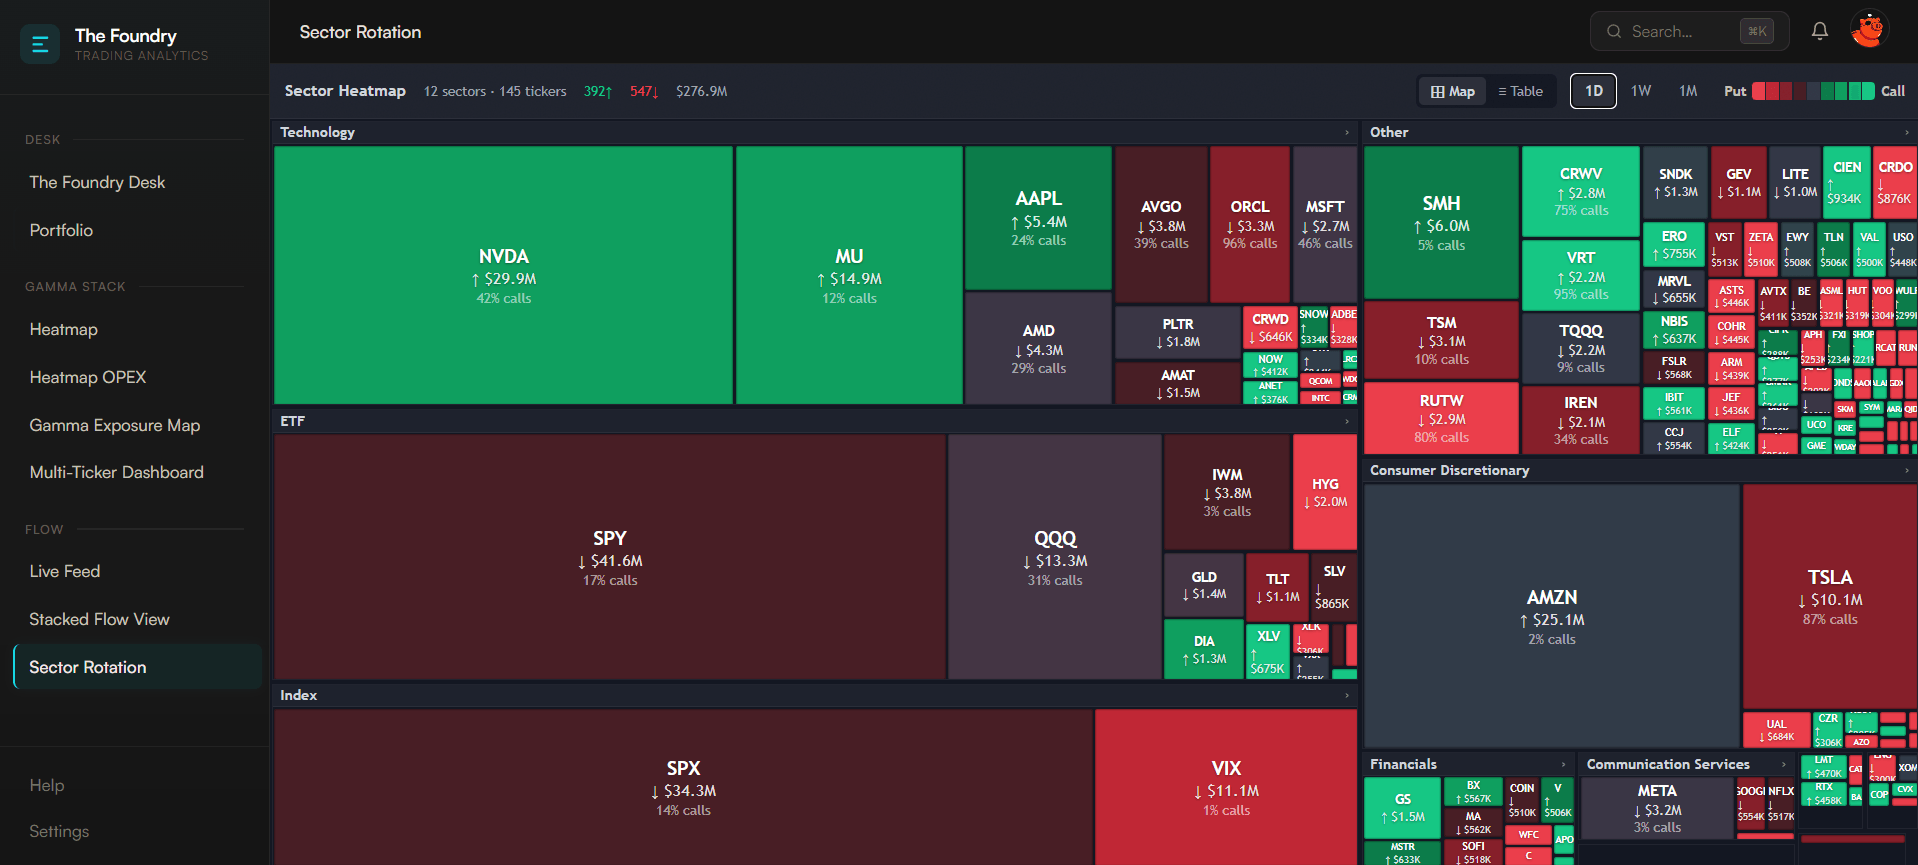Expand the Communication Services chevron

pos(1783,764)
